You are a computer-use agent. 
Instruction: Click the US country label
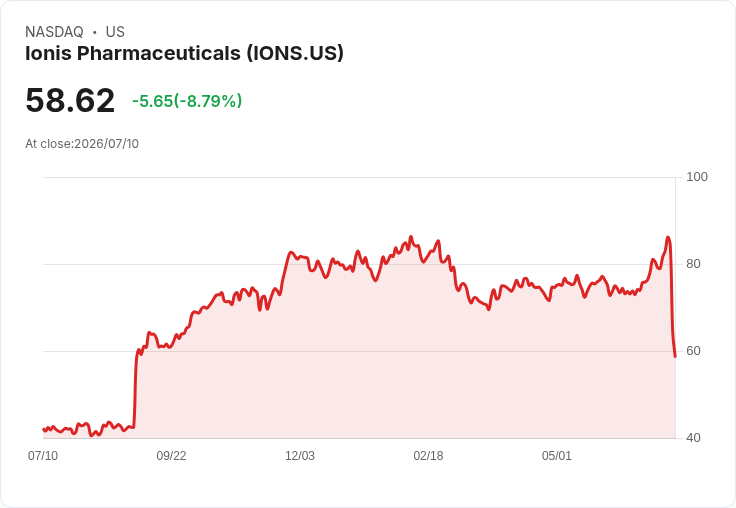pyautogui.click(x=115, y=32)
